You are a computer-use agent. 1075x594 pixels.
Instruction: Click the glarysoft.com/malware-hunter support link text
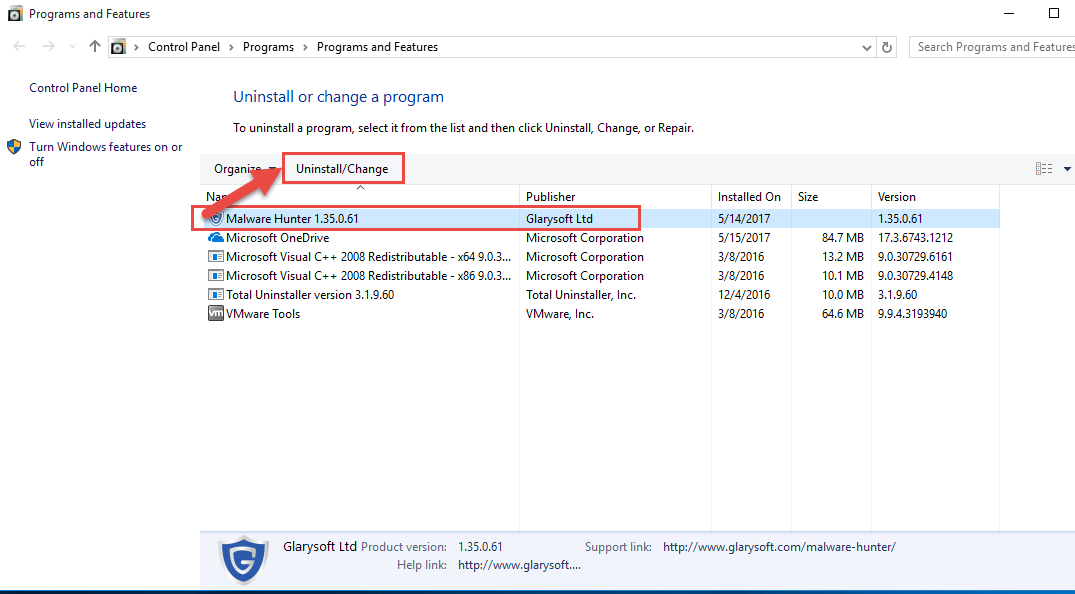tap(779, 547)
